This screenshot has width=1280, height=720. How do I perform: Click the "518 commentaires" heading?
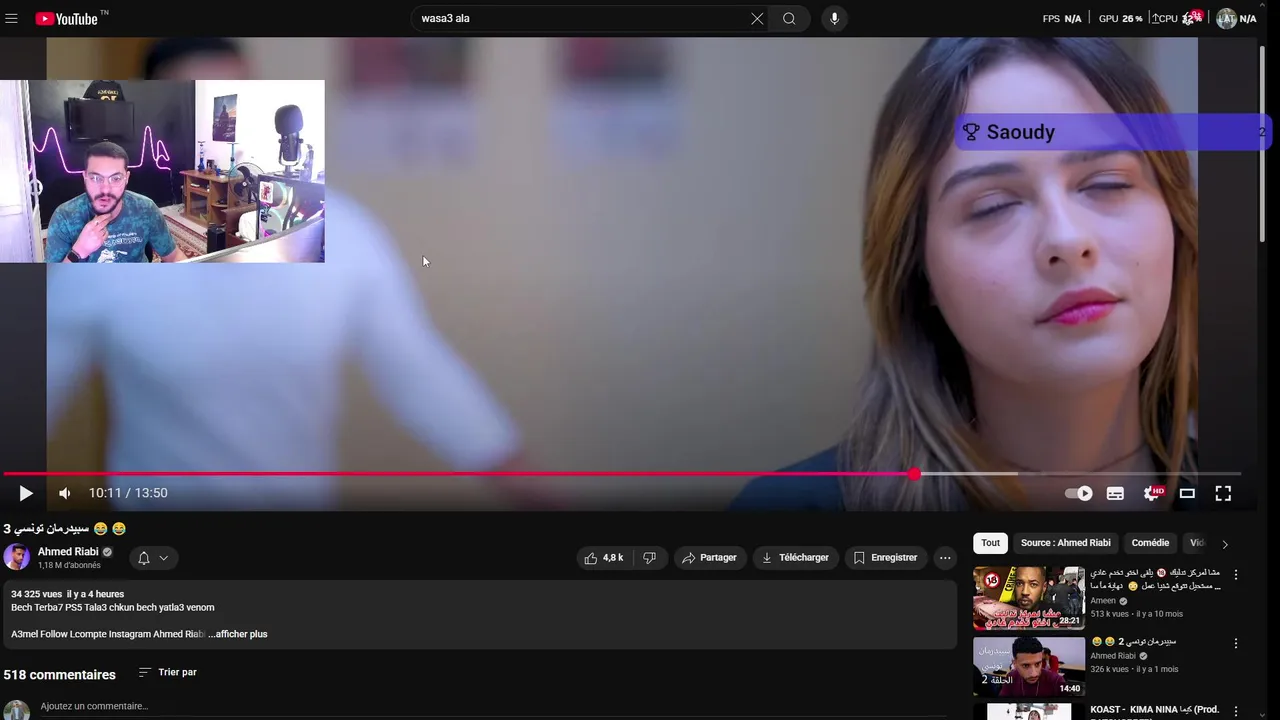point(60,675)
